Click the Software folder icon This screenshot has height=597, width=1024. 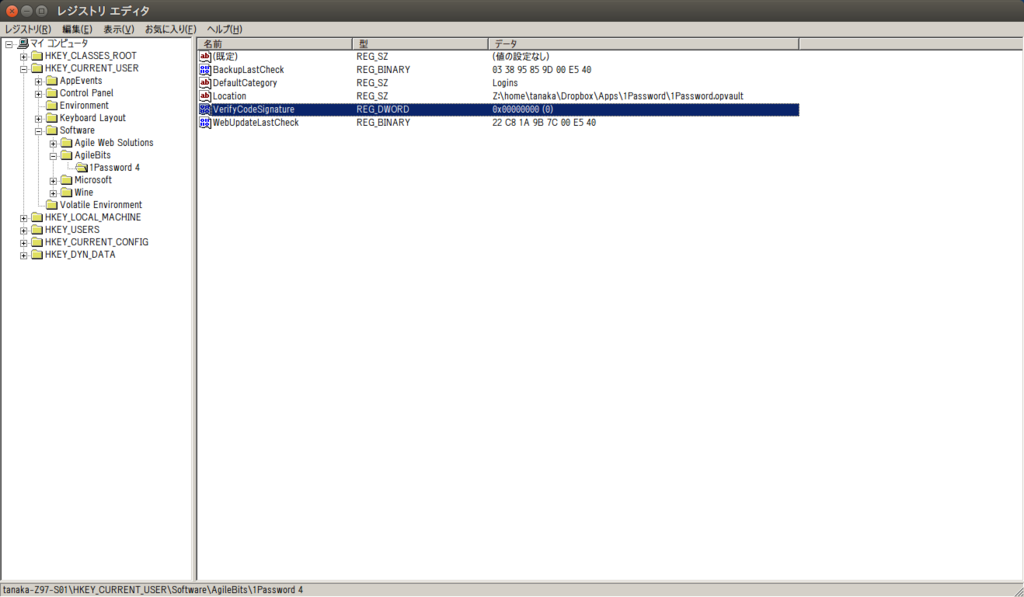click(x=52, y=131)
